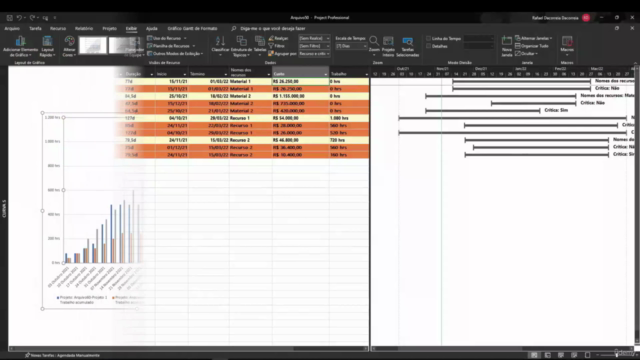
Task: Select the 720 hrs work cell
Action: tap(349, 140)
